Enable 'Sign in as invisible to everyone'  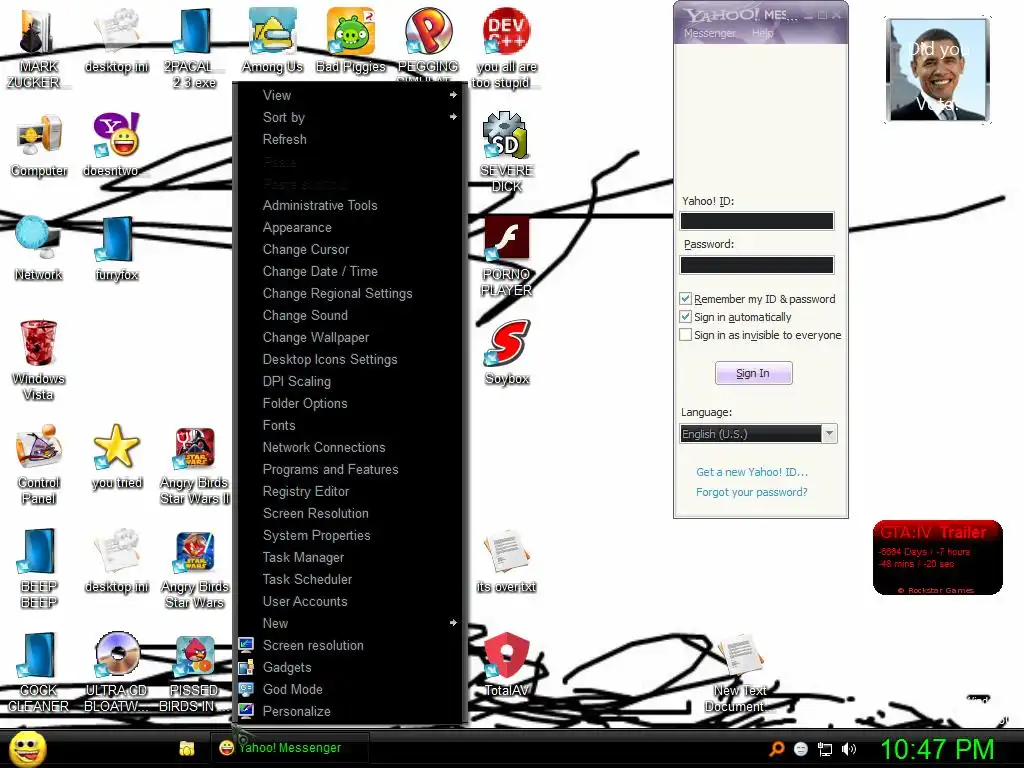click(x=685, y=334)
